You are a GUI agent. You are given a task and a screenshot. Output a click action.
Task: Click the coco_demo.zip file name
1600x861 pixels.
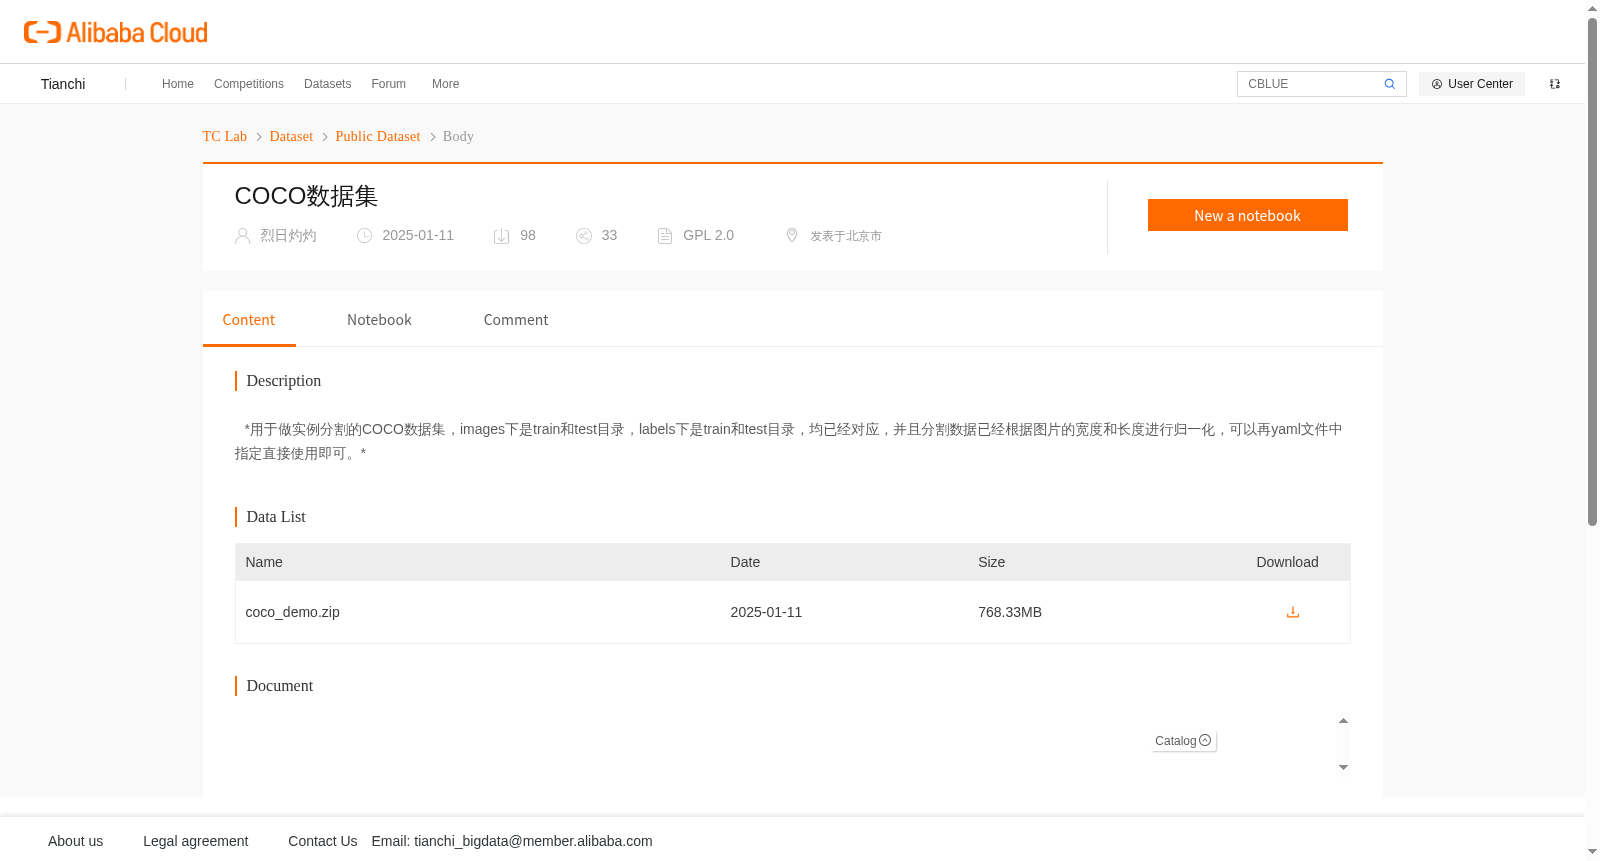293,612
